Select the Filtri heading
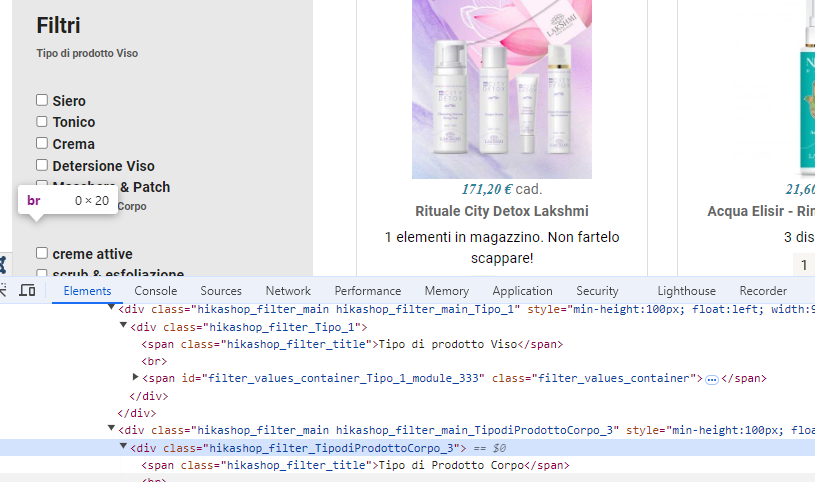The image size is (815, 482). click(x=58, y=25)
